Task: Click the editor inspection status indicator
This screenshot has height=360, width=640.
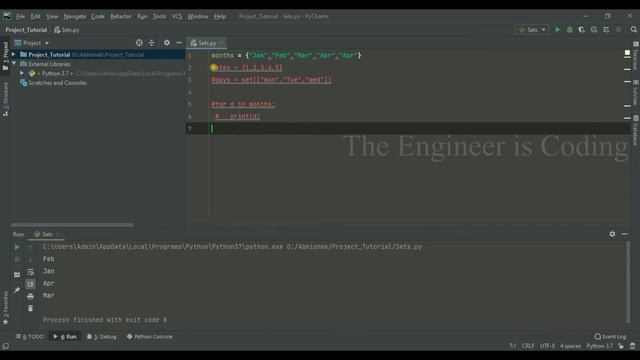Action: click(x=627, y=53)
